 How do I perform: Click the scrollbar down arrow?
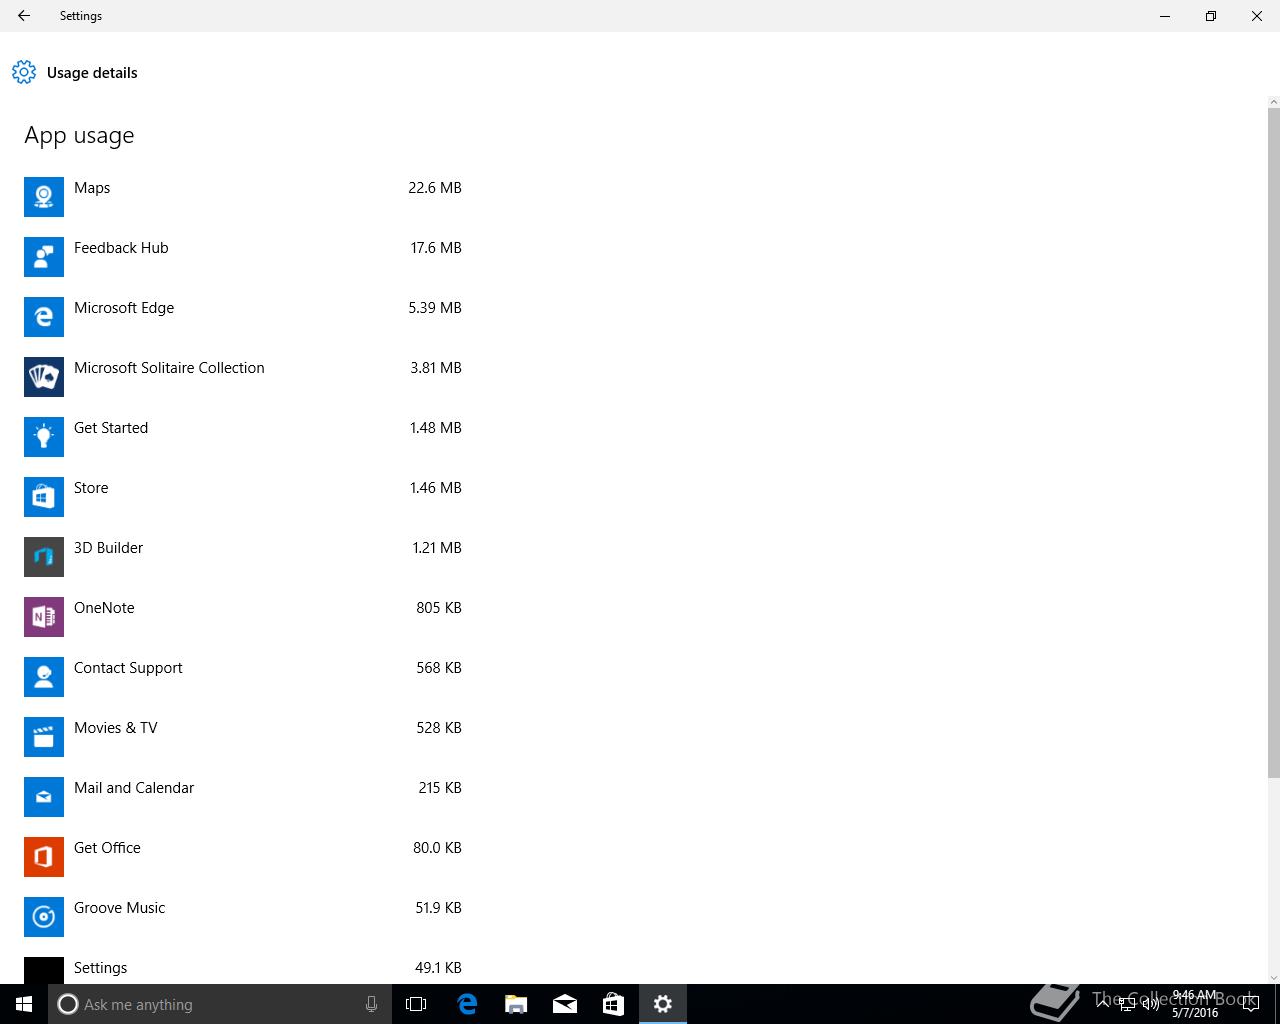tap(1273, 977)
